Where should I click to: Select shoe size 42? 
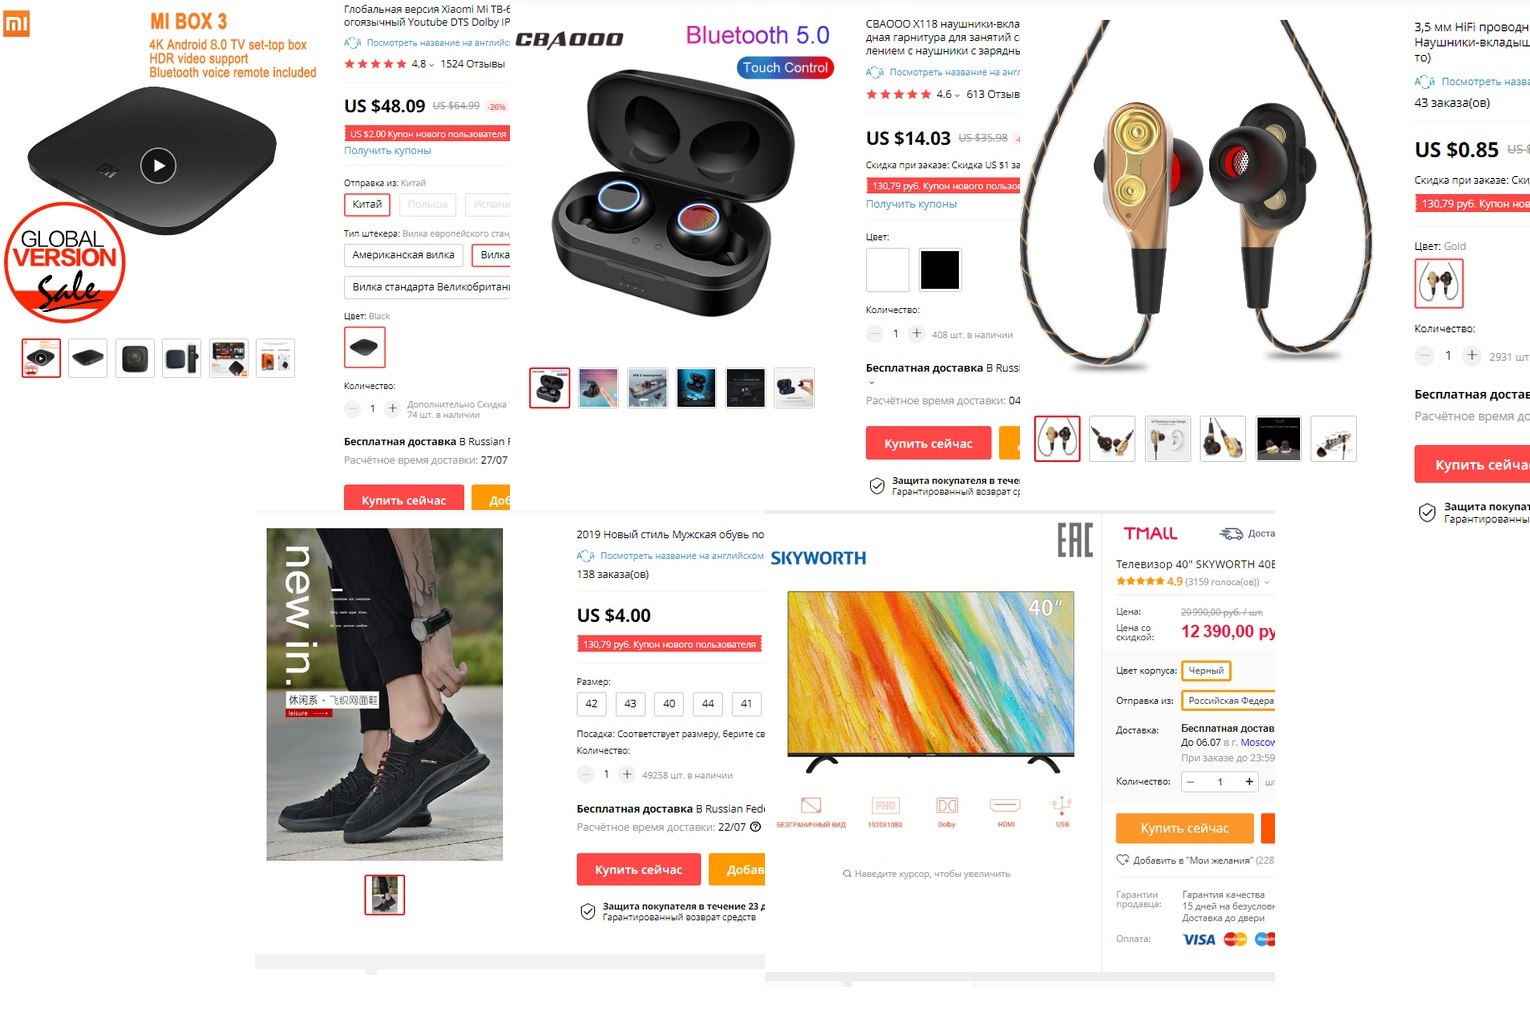pyautogui.click(x=591, y=704)
